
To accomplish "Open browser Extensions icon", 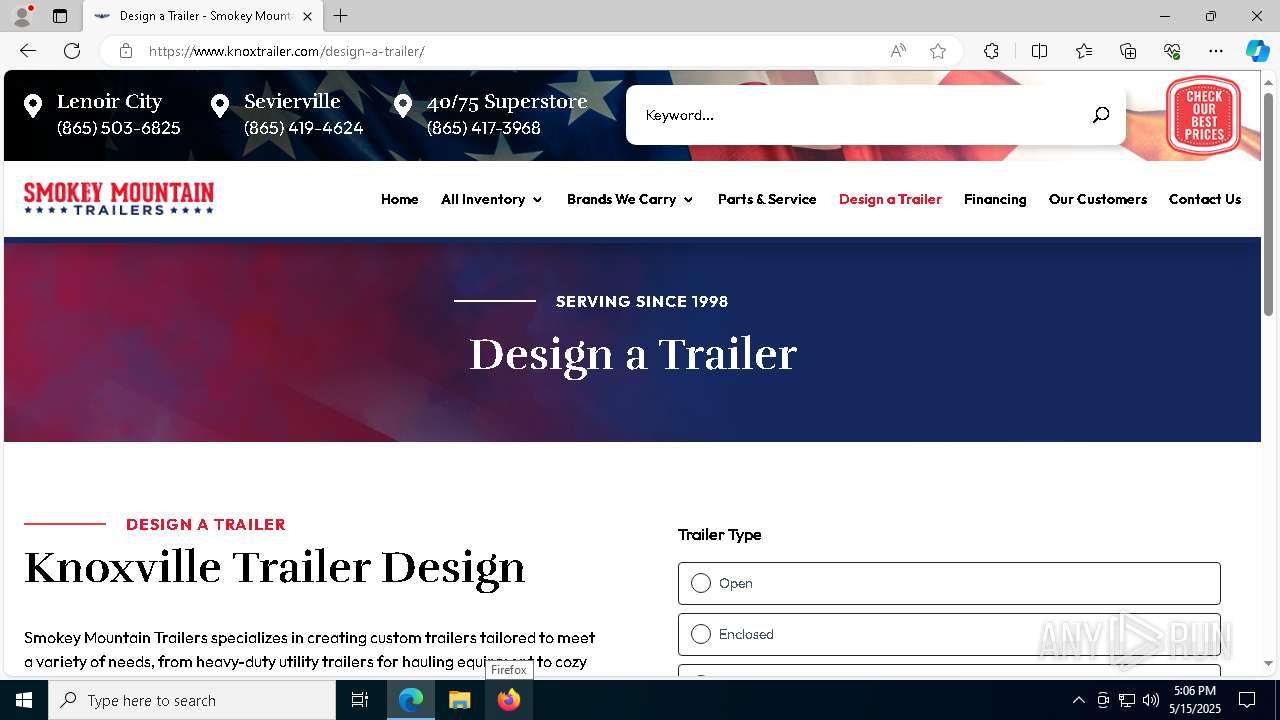I will pos(991,51).
